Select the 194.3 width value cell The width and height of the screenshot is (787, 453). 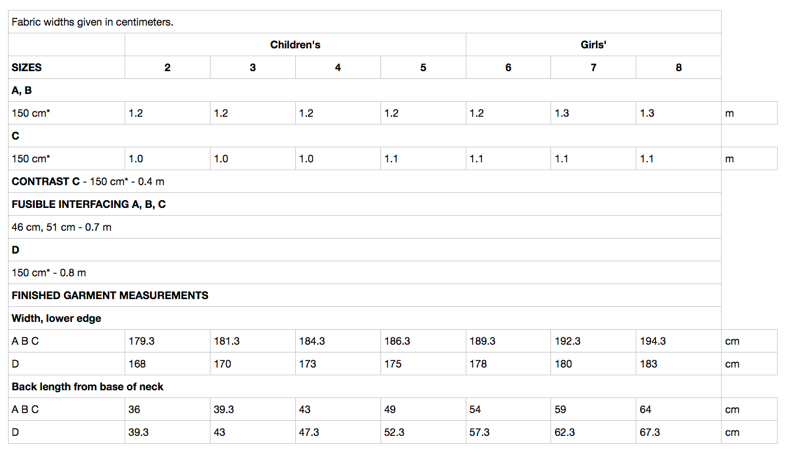pyautogui.click(x=653, y=342)
